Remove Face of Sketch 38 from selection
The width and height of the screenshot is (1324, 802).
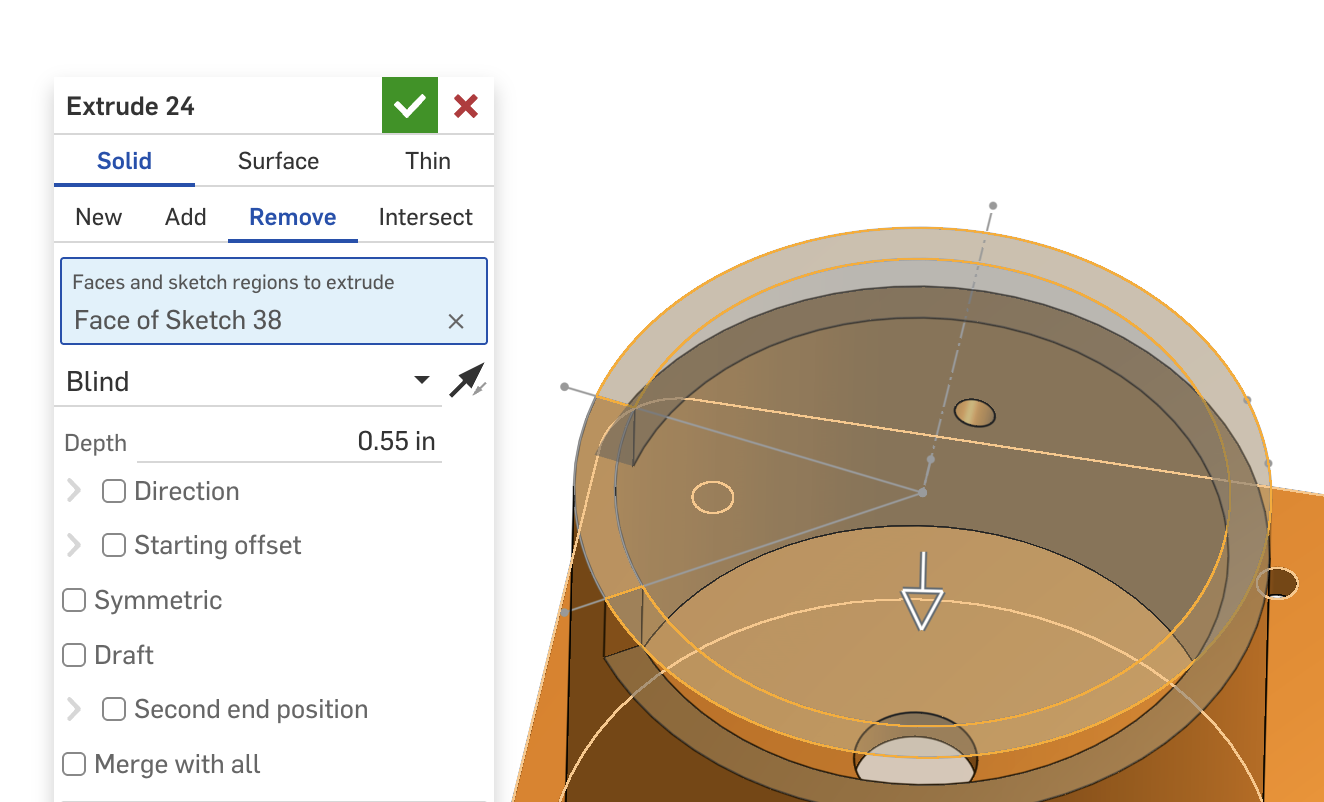pos(456,321)
